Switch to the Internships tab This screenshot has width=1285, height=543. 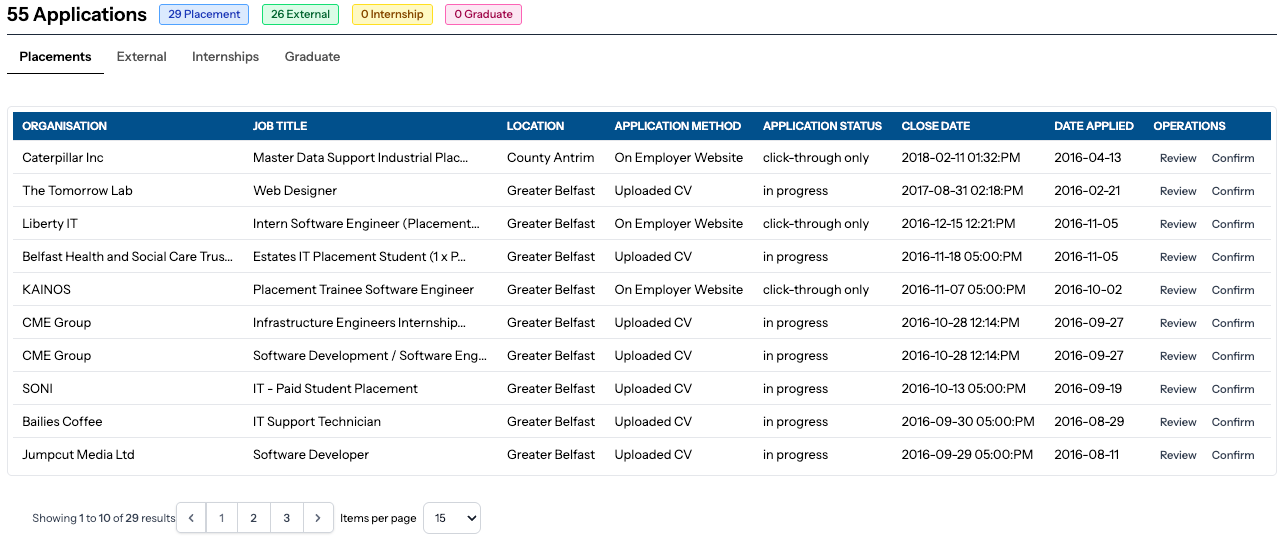[226, 57]
